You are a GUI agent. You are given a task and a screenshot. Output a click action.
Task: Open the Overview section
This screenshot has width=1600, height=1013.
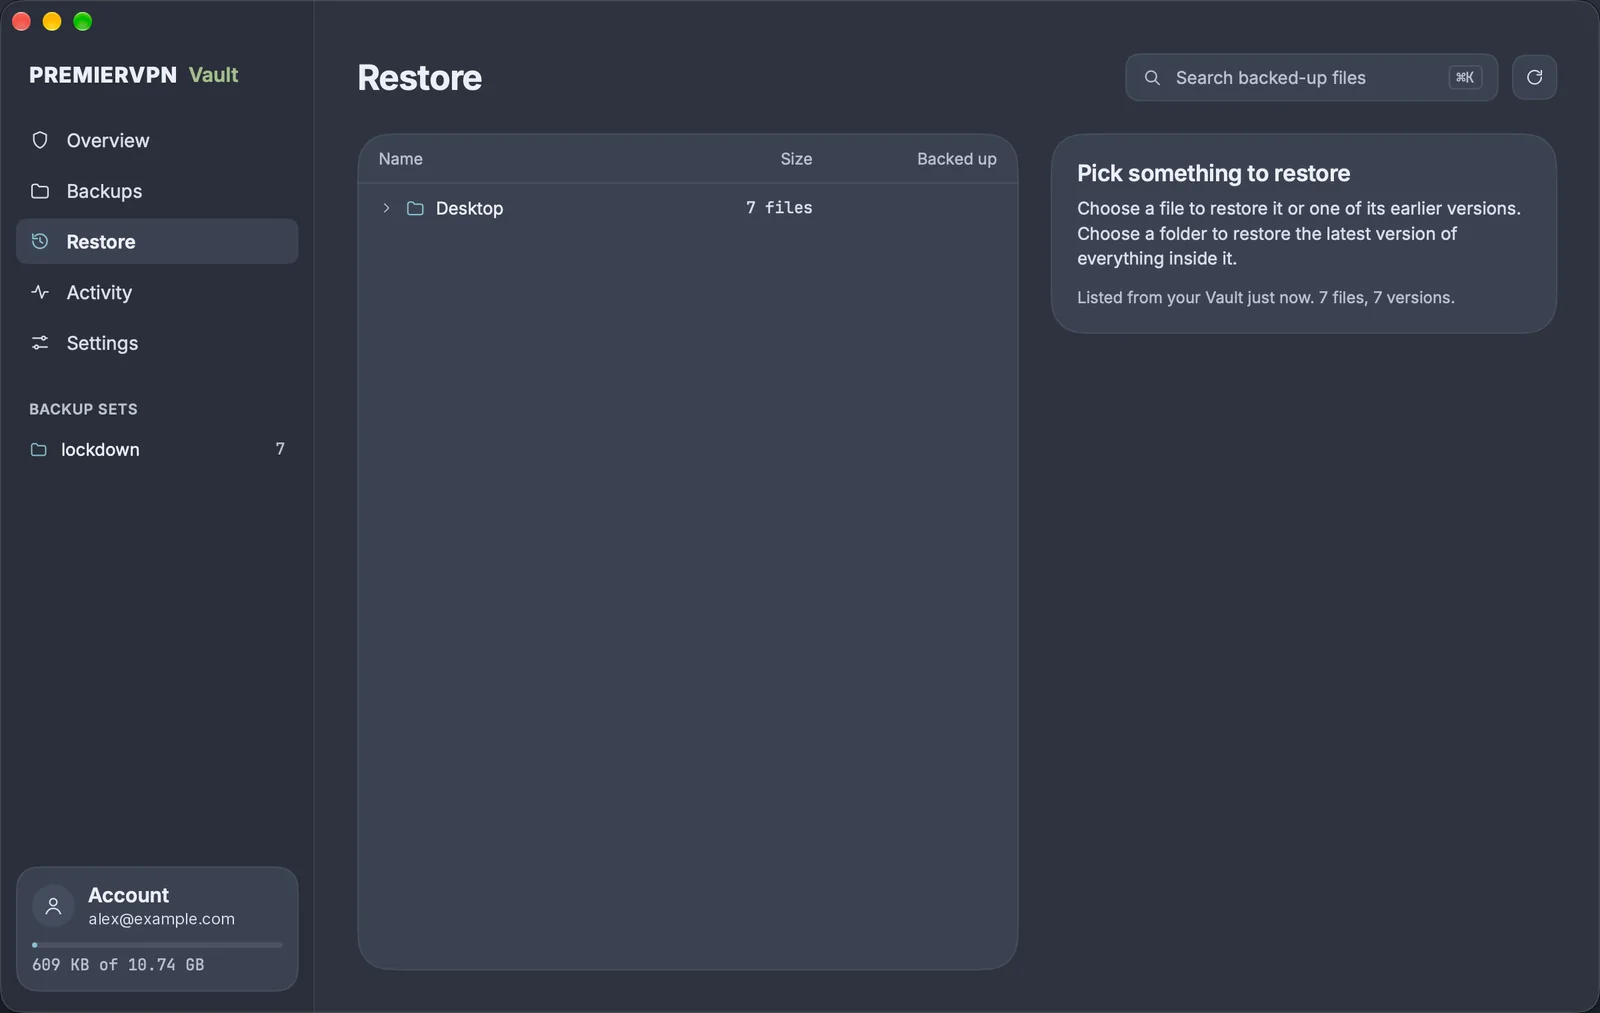[x=157, y=140]
